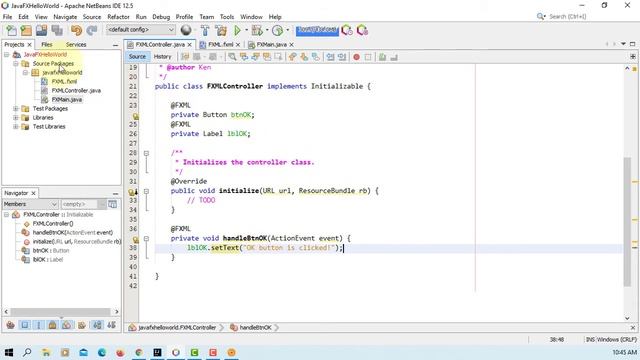
Task: Click the Find Next Occurrence editor icon
Action: (255, 57)
